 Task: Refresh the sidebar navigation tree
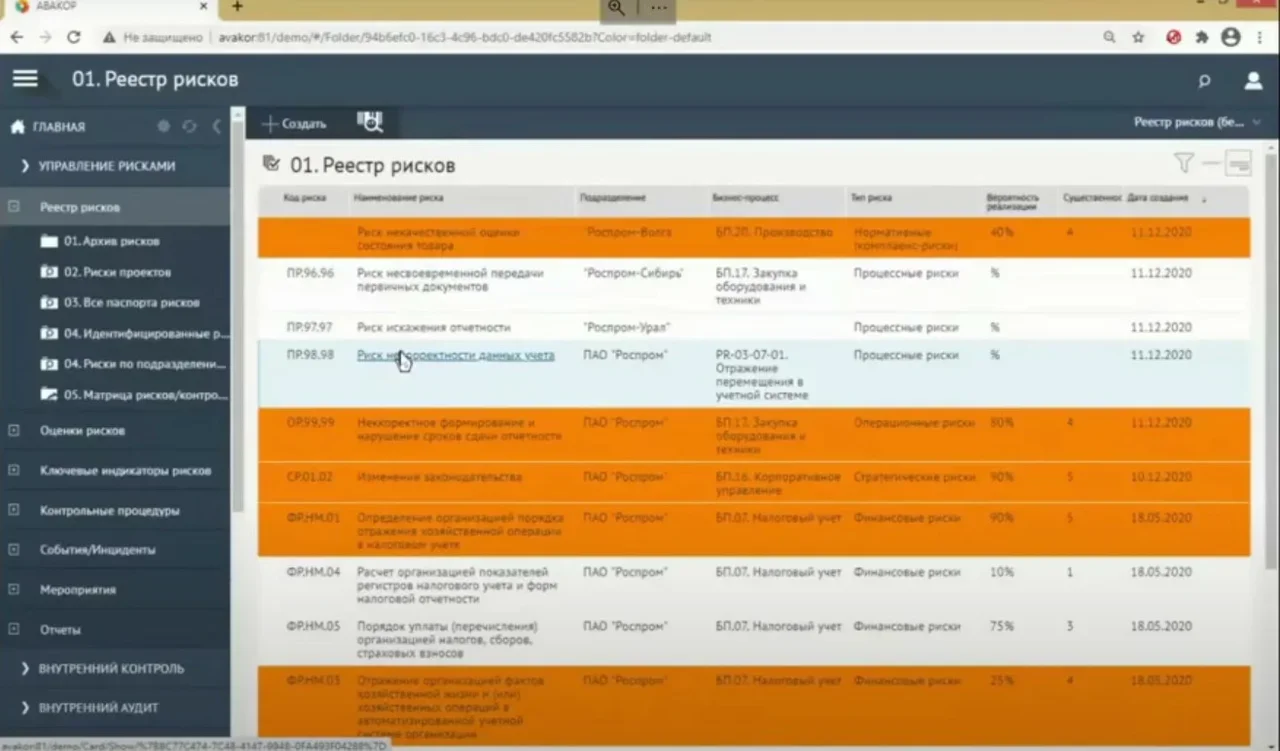click(x=189, y=127)
